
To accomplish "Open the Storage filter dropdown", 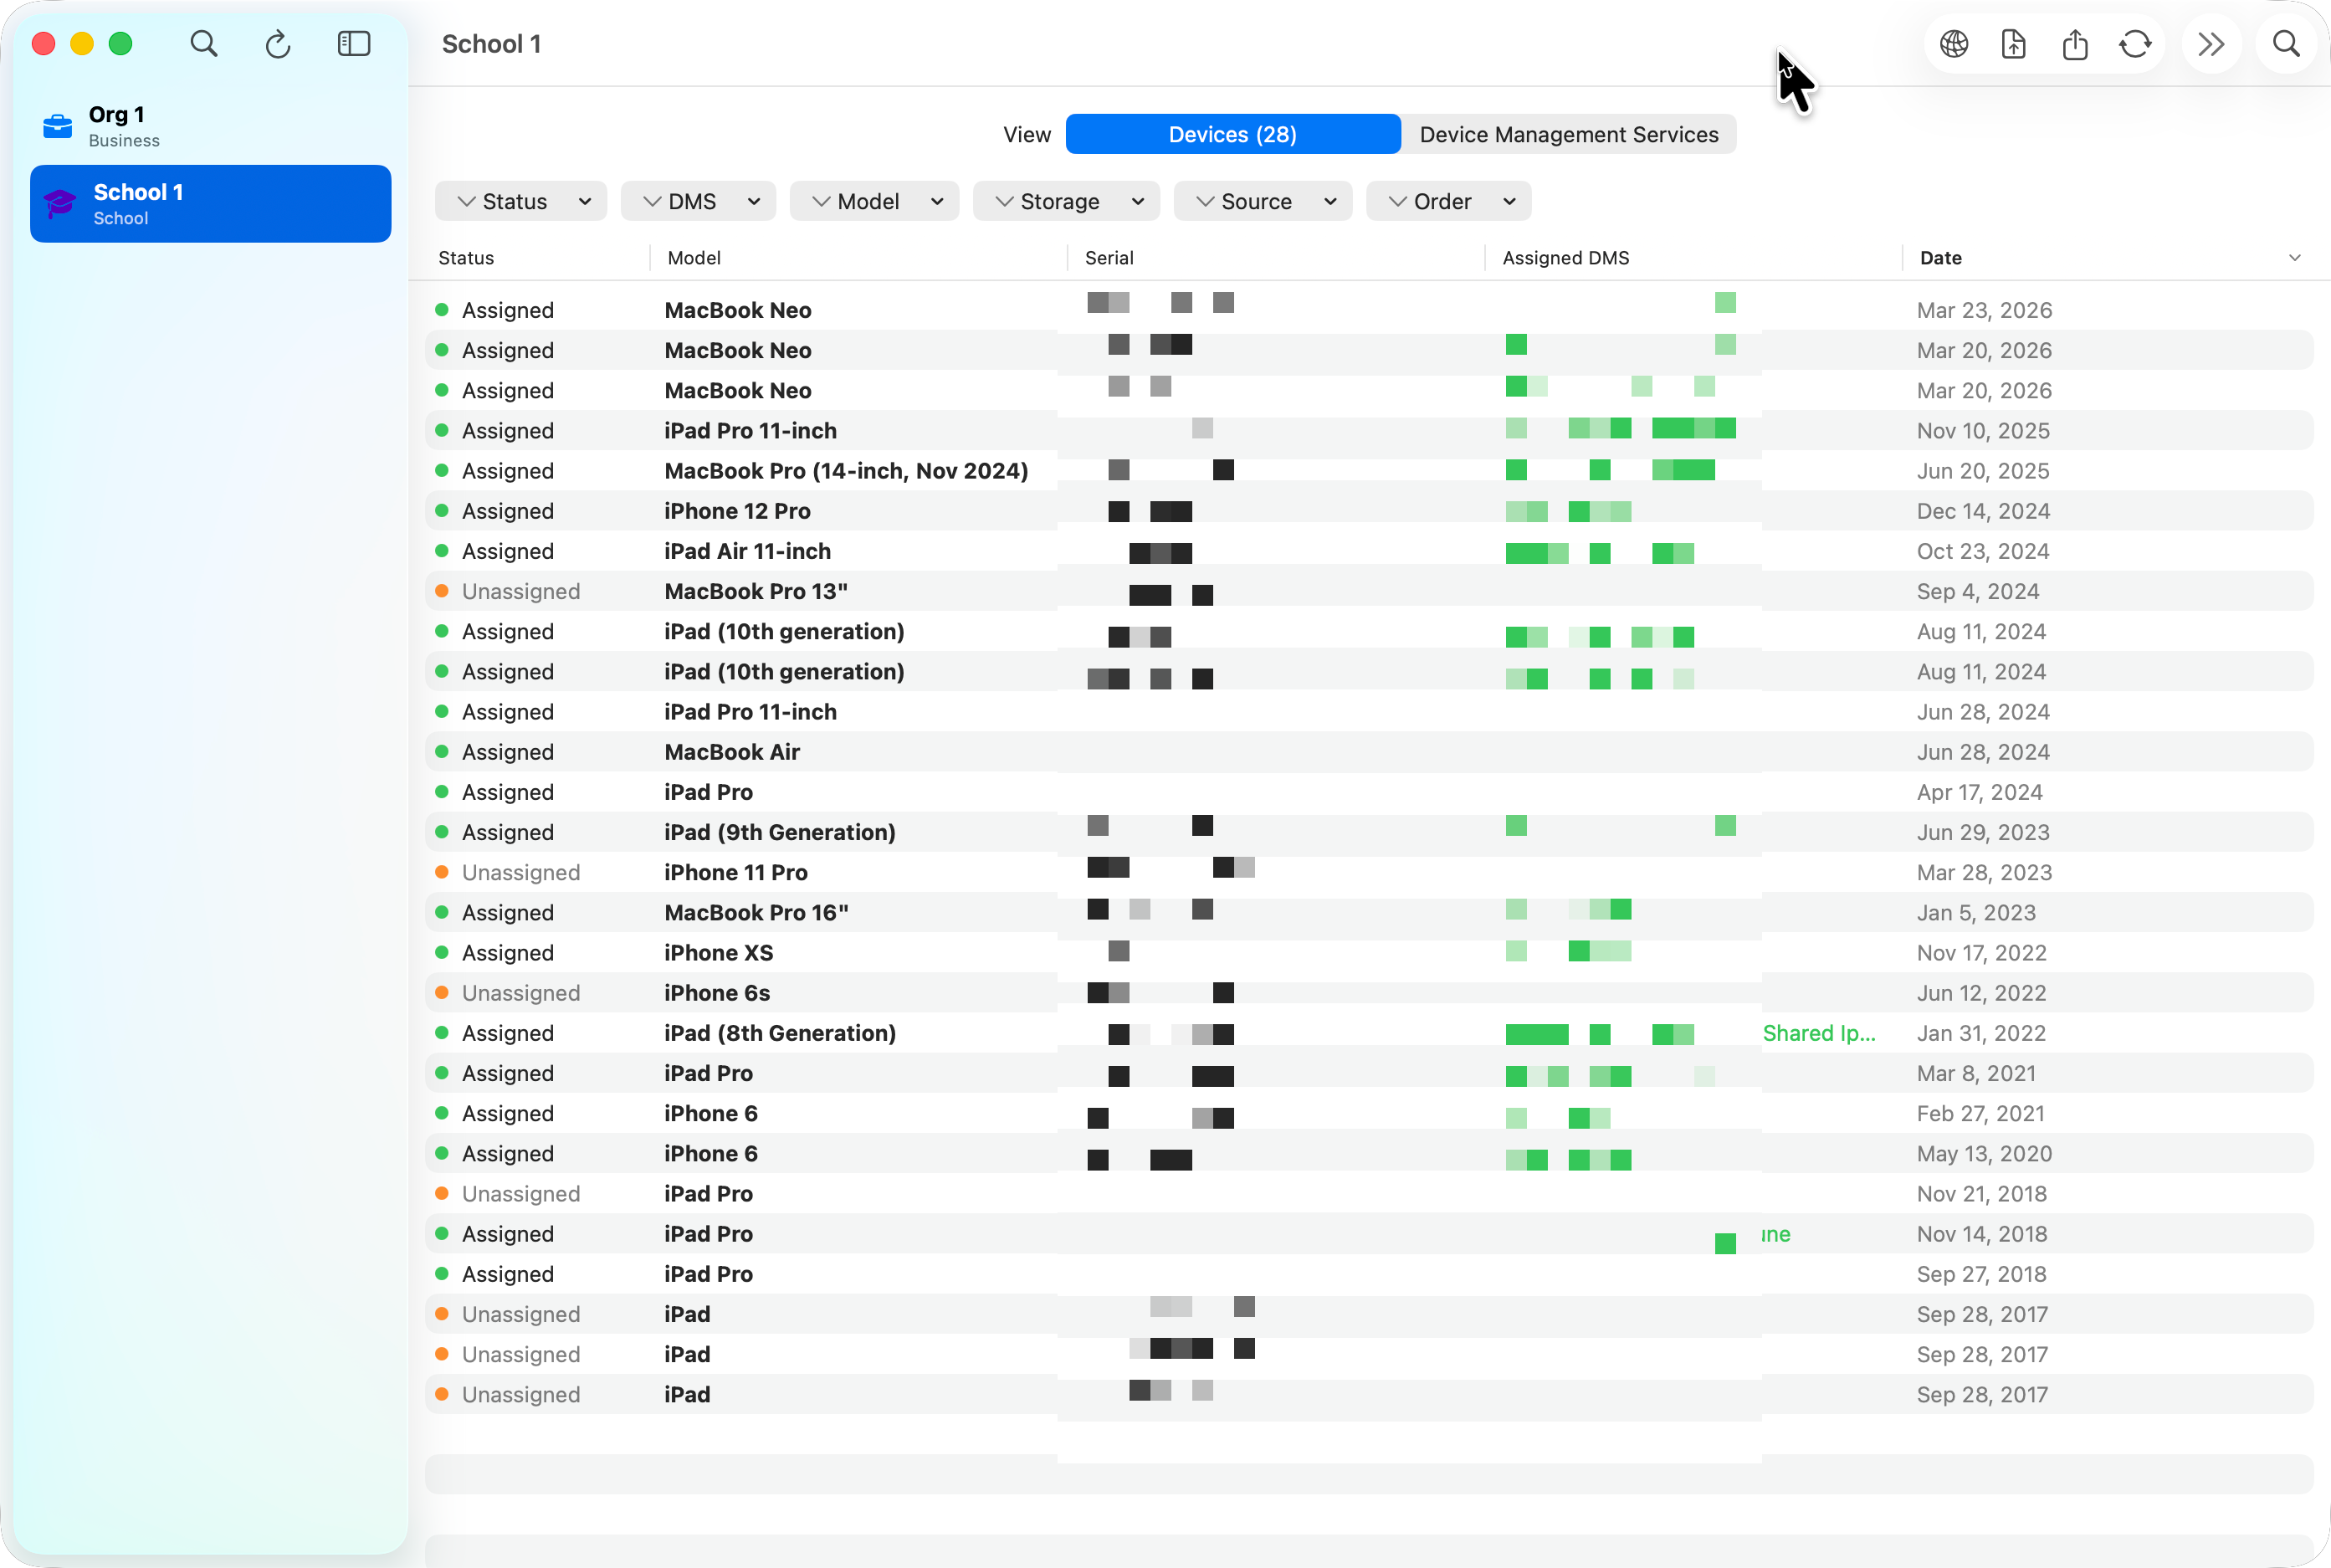I will [x=1065, y=201].
